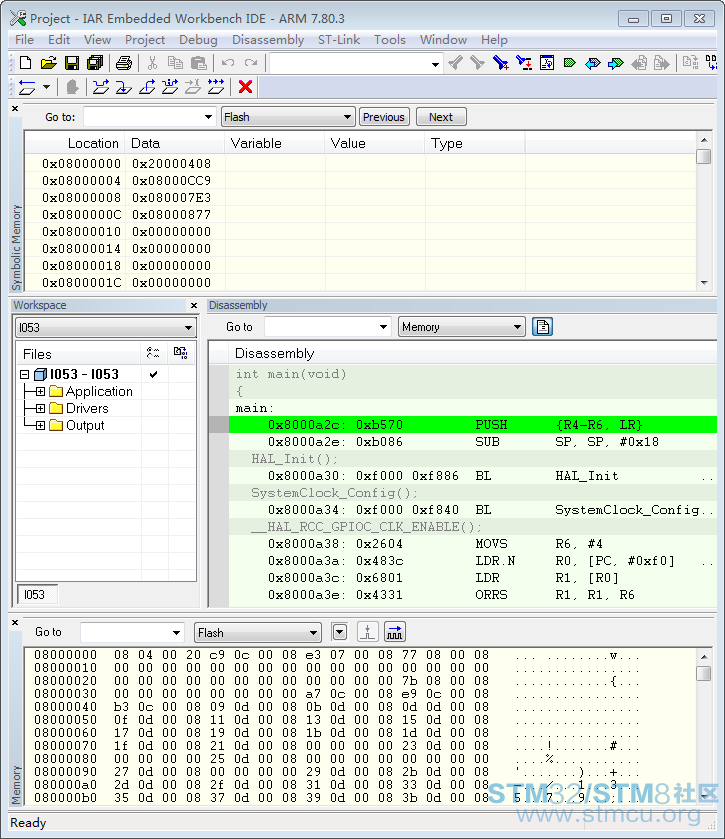The width and height of the screenshot is (725, 839).
Task: Open the Debug menu
Action: coord(198,40)
